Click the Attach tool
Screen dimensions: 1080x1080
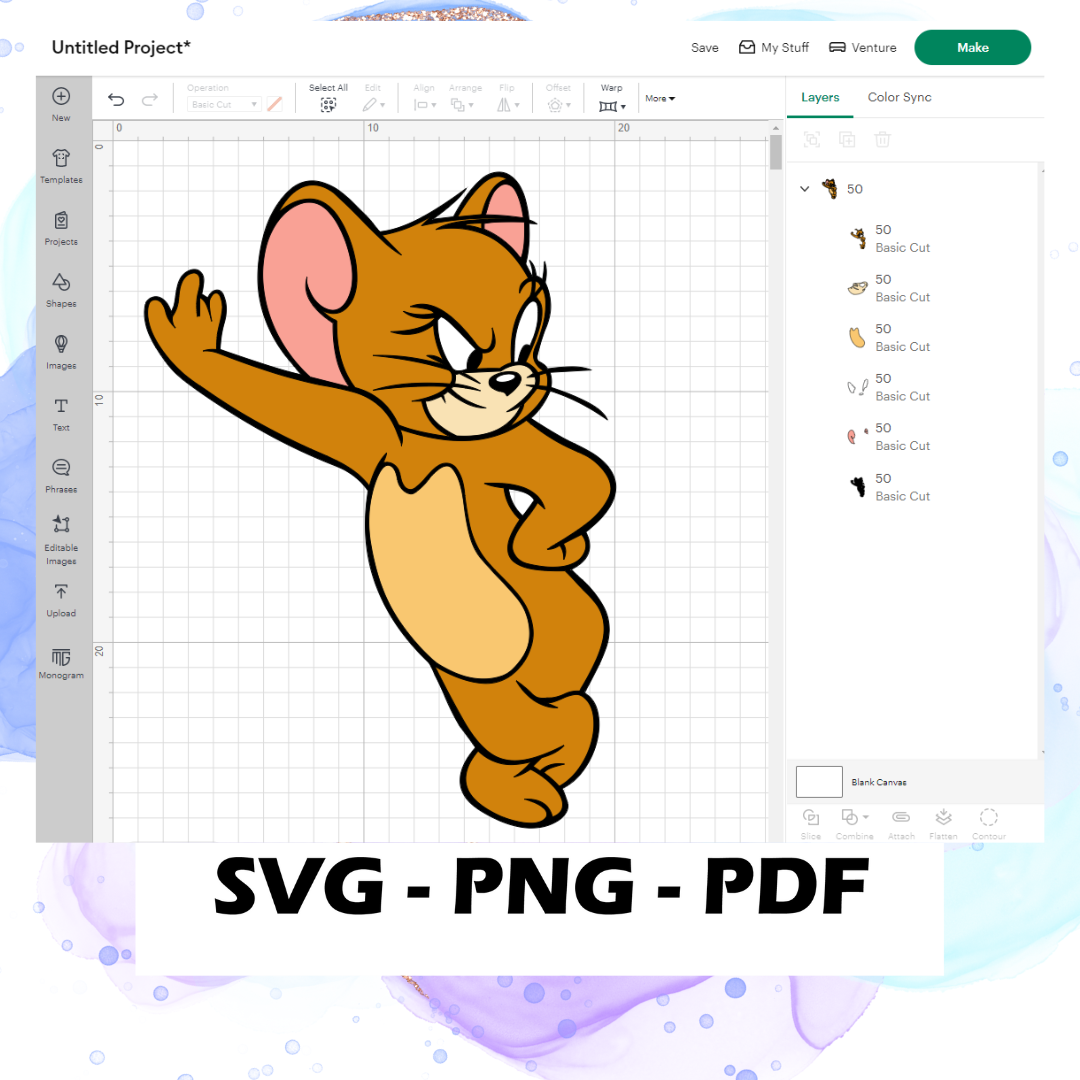(x=901, y=824)
